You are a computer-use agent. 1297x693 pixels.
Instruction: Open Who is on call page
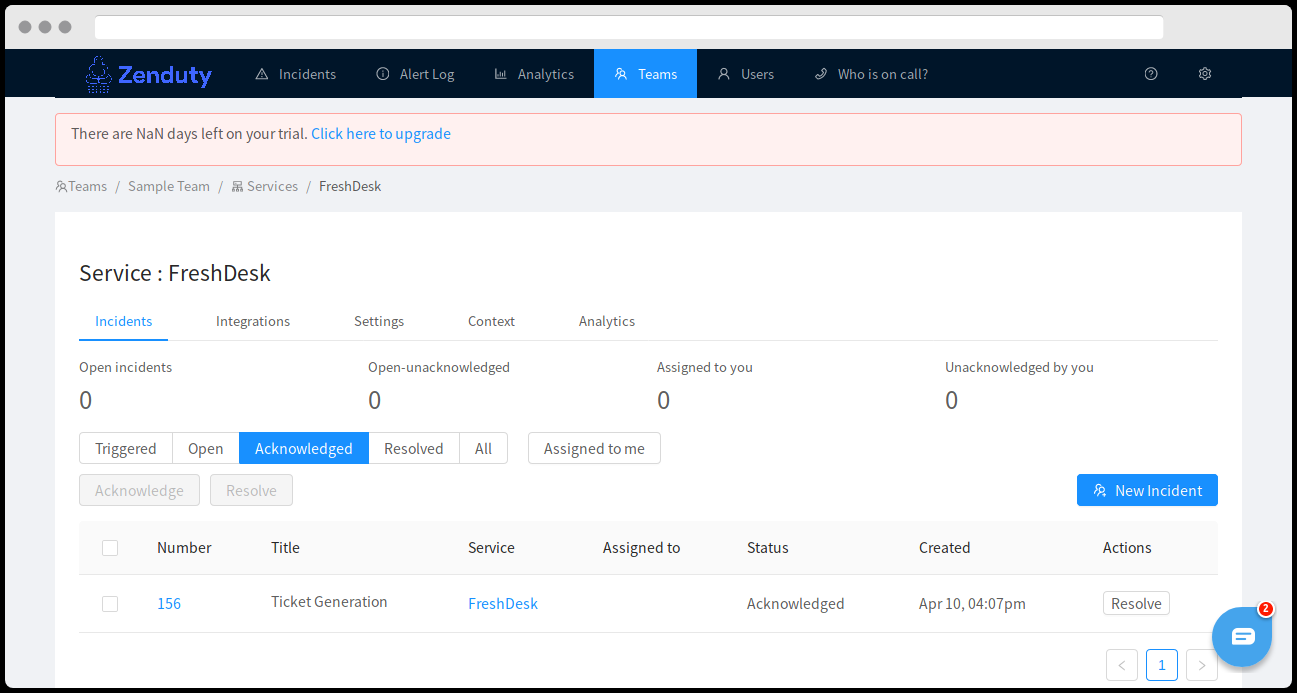(871, 74)
